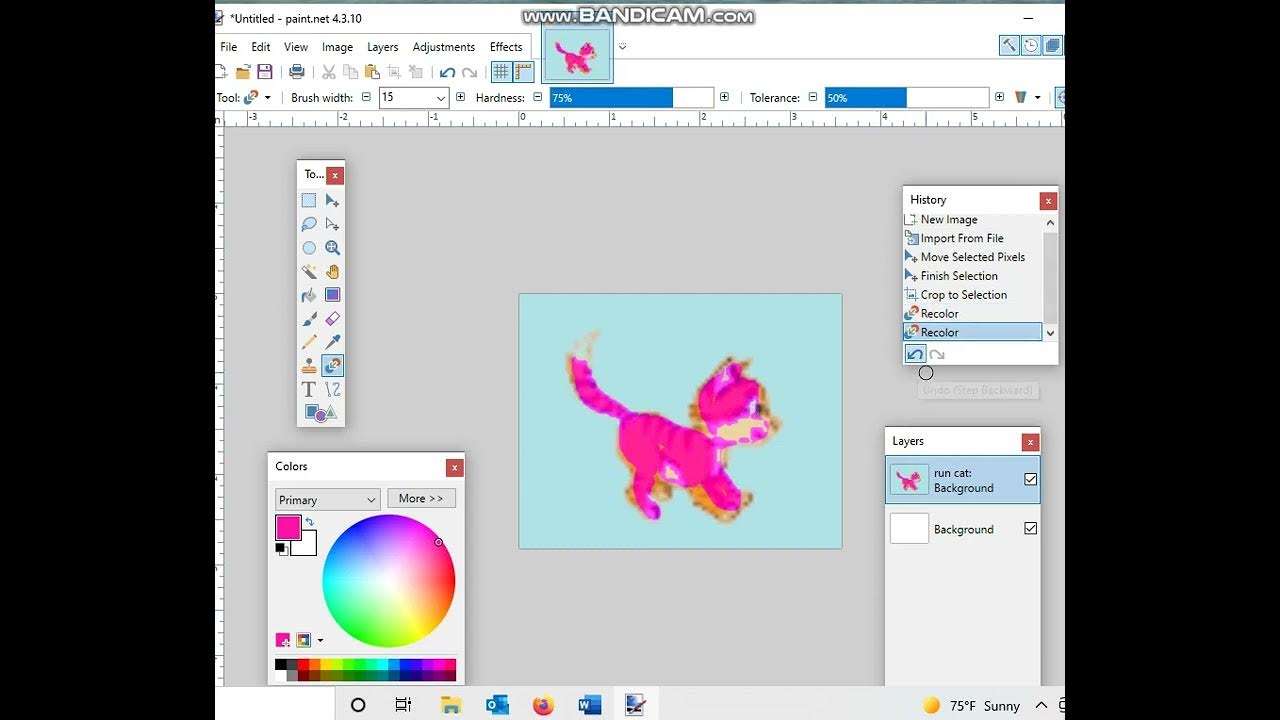1280x720 pixels.
Task: Click the white secondary color swatch
Action: click(308, 547)
